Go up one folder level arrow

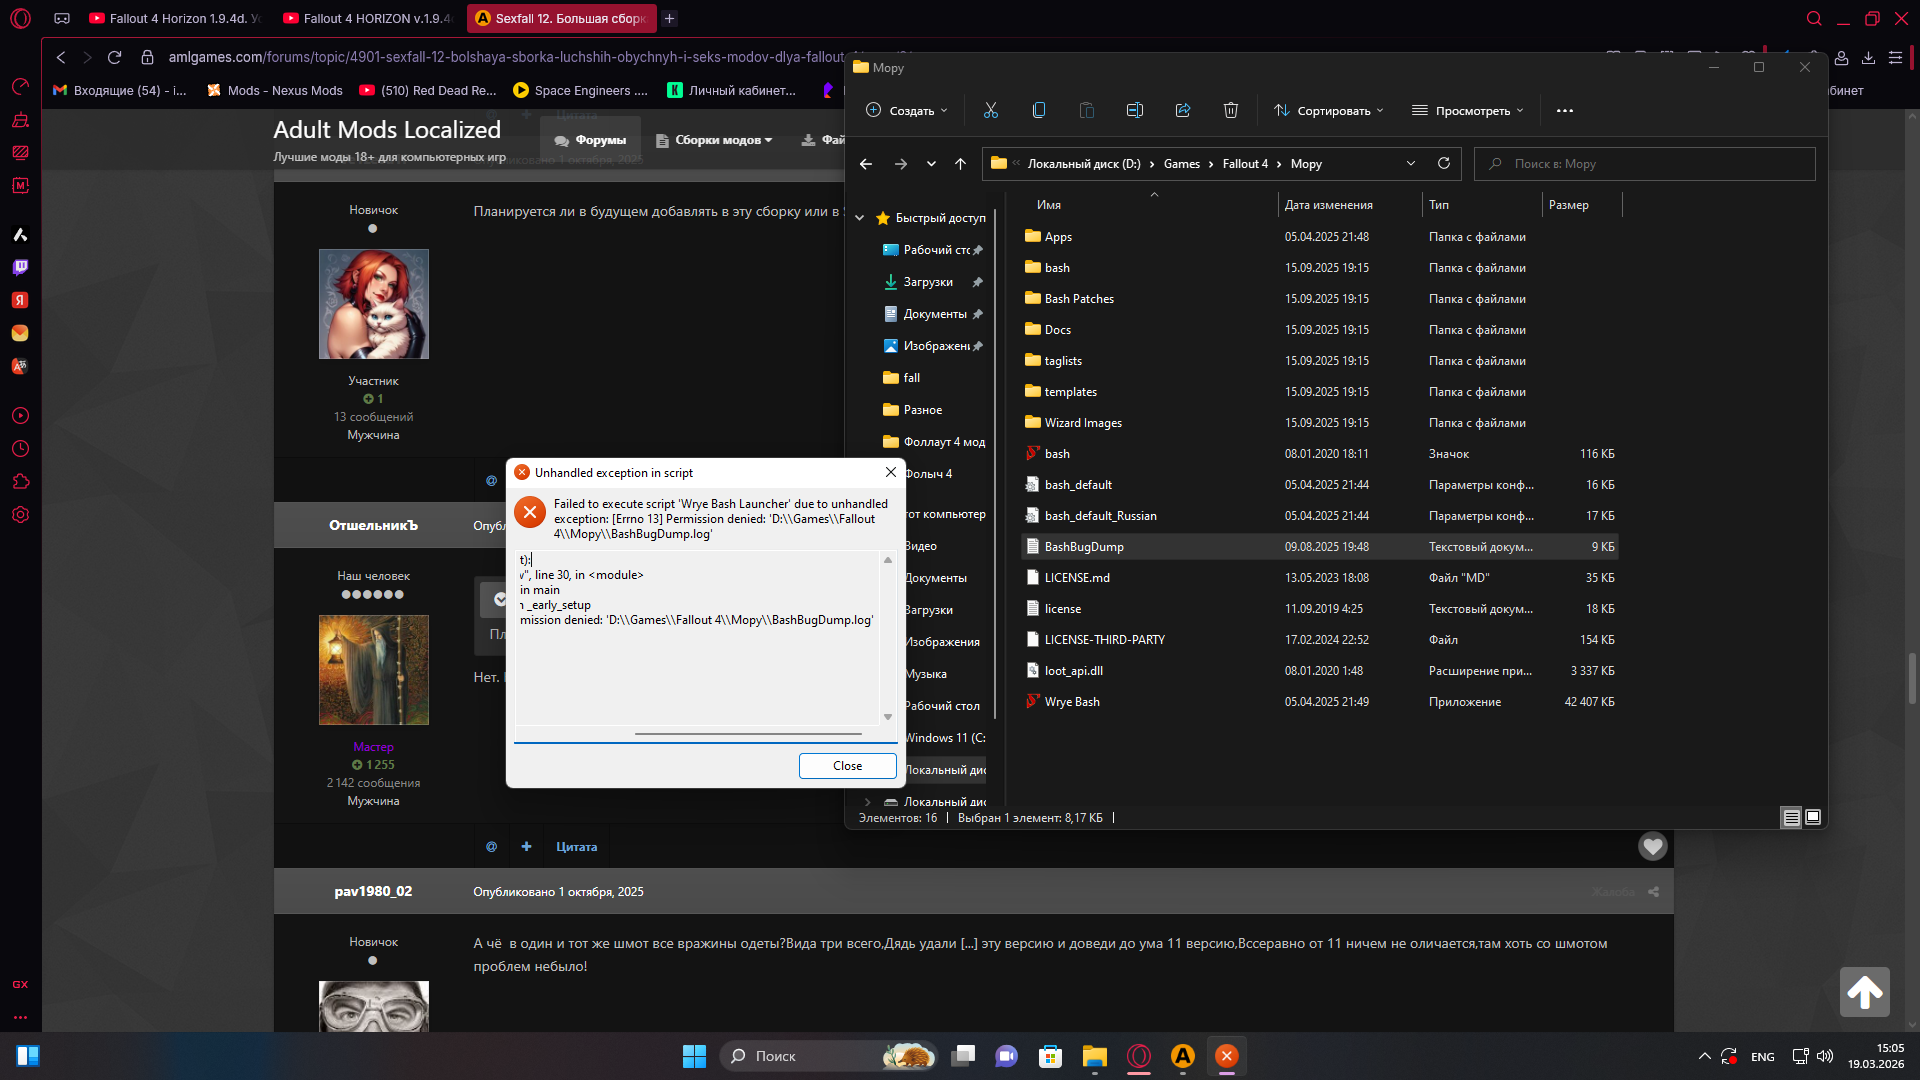(960, 163)
